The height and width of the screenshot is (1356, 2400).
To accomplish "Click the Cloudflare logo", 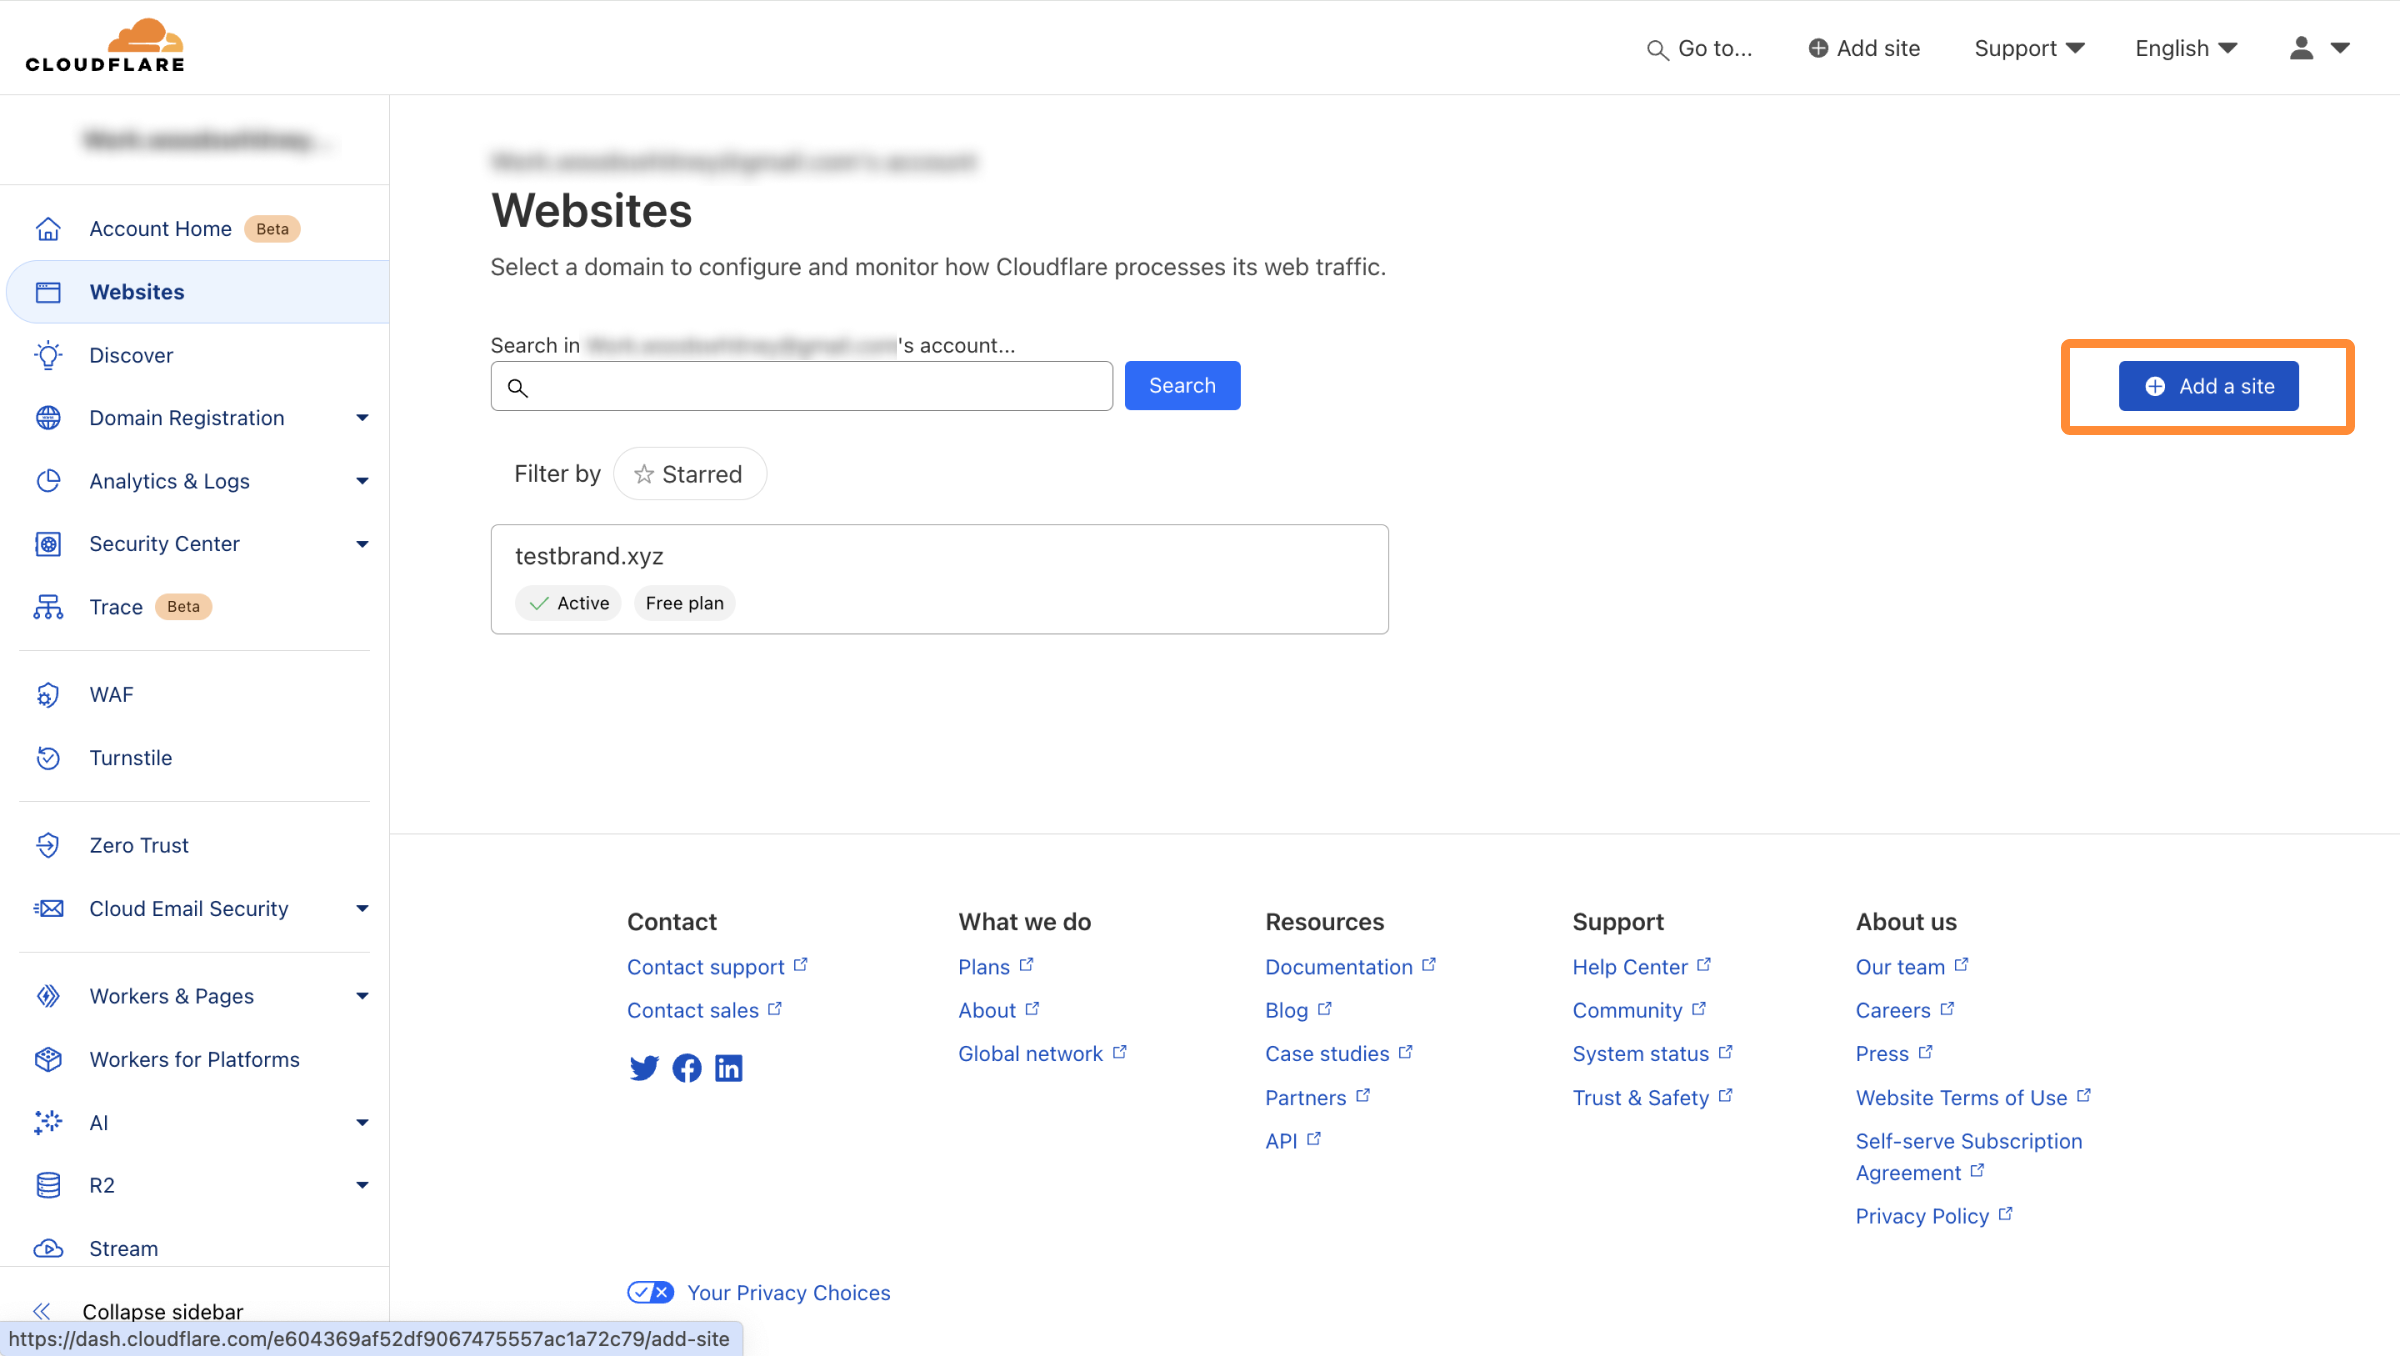I will [x=105, y=46].
